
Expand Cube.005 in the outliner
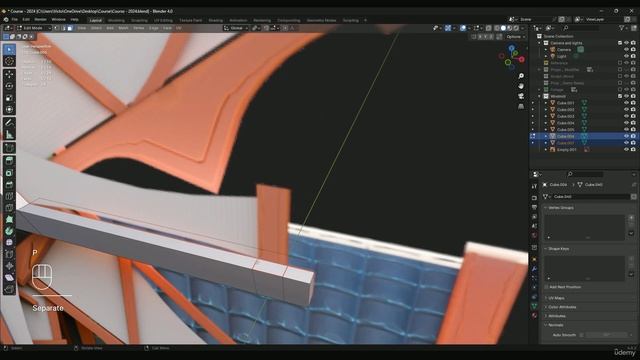click(546, 130)
